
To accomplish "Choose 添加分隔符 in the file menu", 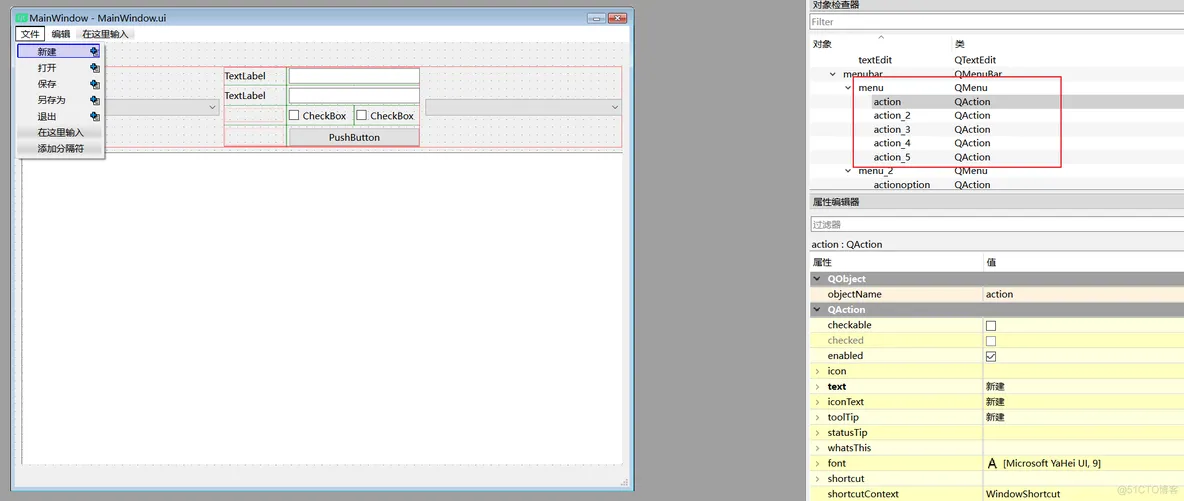I will (x=60, y=149).
